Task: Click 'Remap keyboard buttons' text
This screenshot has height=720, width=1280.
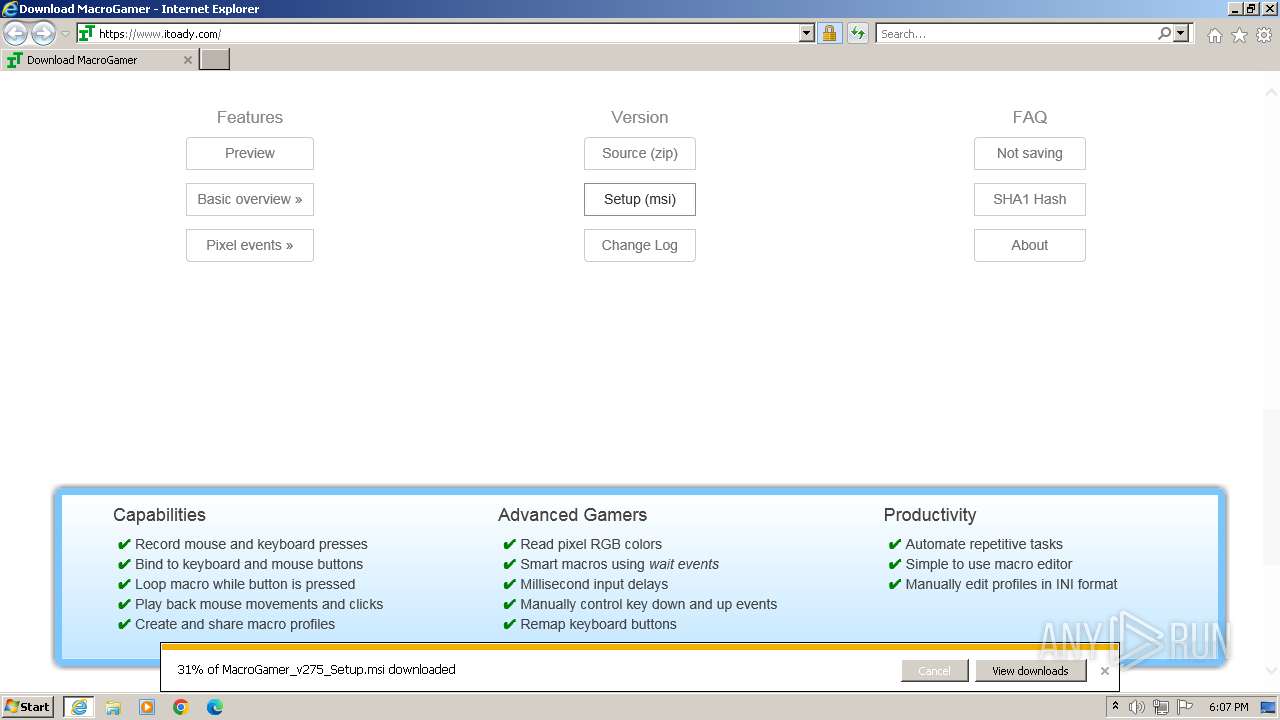Action: coord(598,624)
